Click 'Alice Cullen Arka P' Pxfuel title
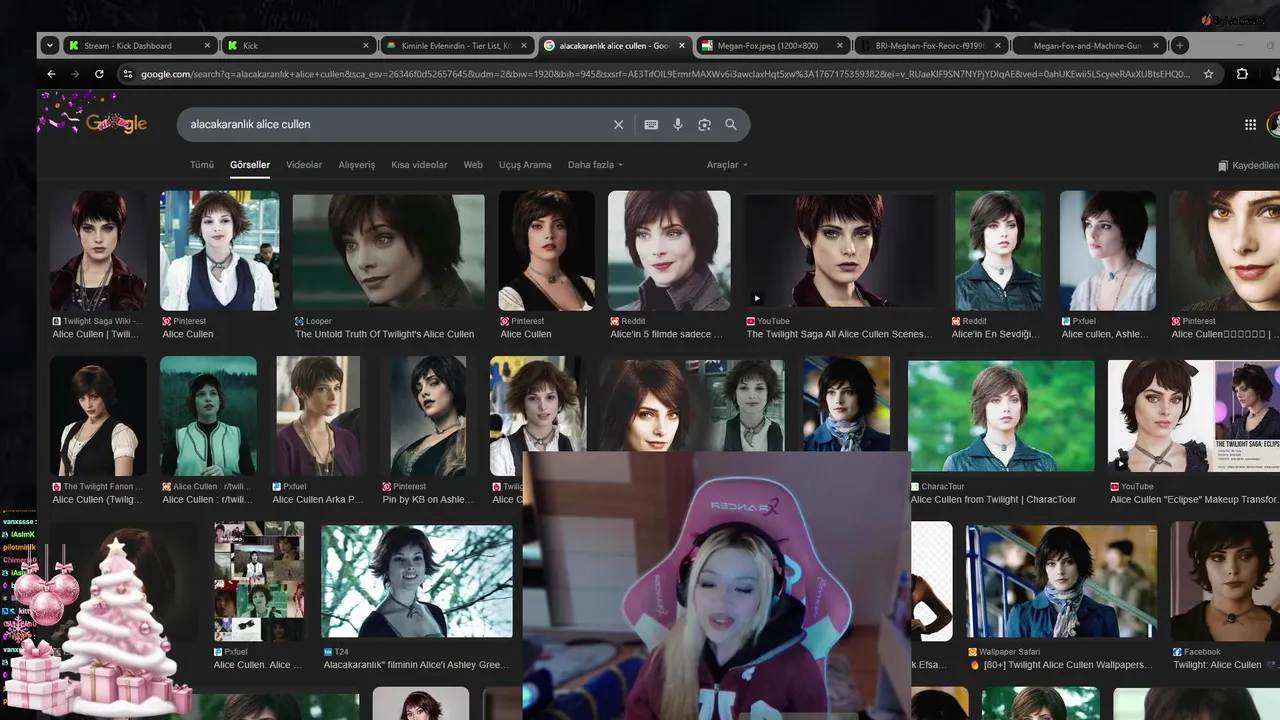The width and height of the screenshot is (1280, 720). pyautogui.click(x=317, y=500)
